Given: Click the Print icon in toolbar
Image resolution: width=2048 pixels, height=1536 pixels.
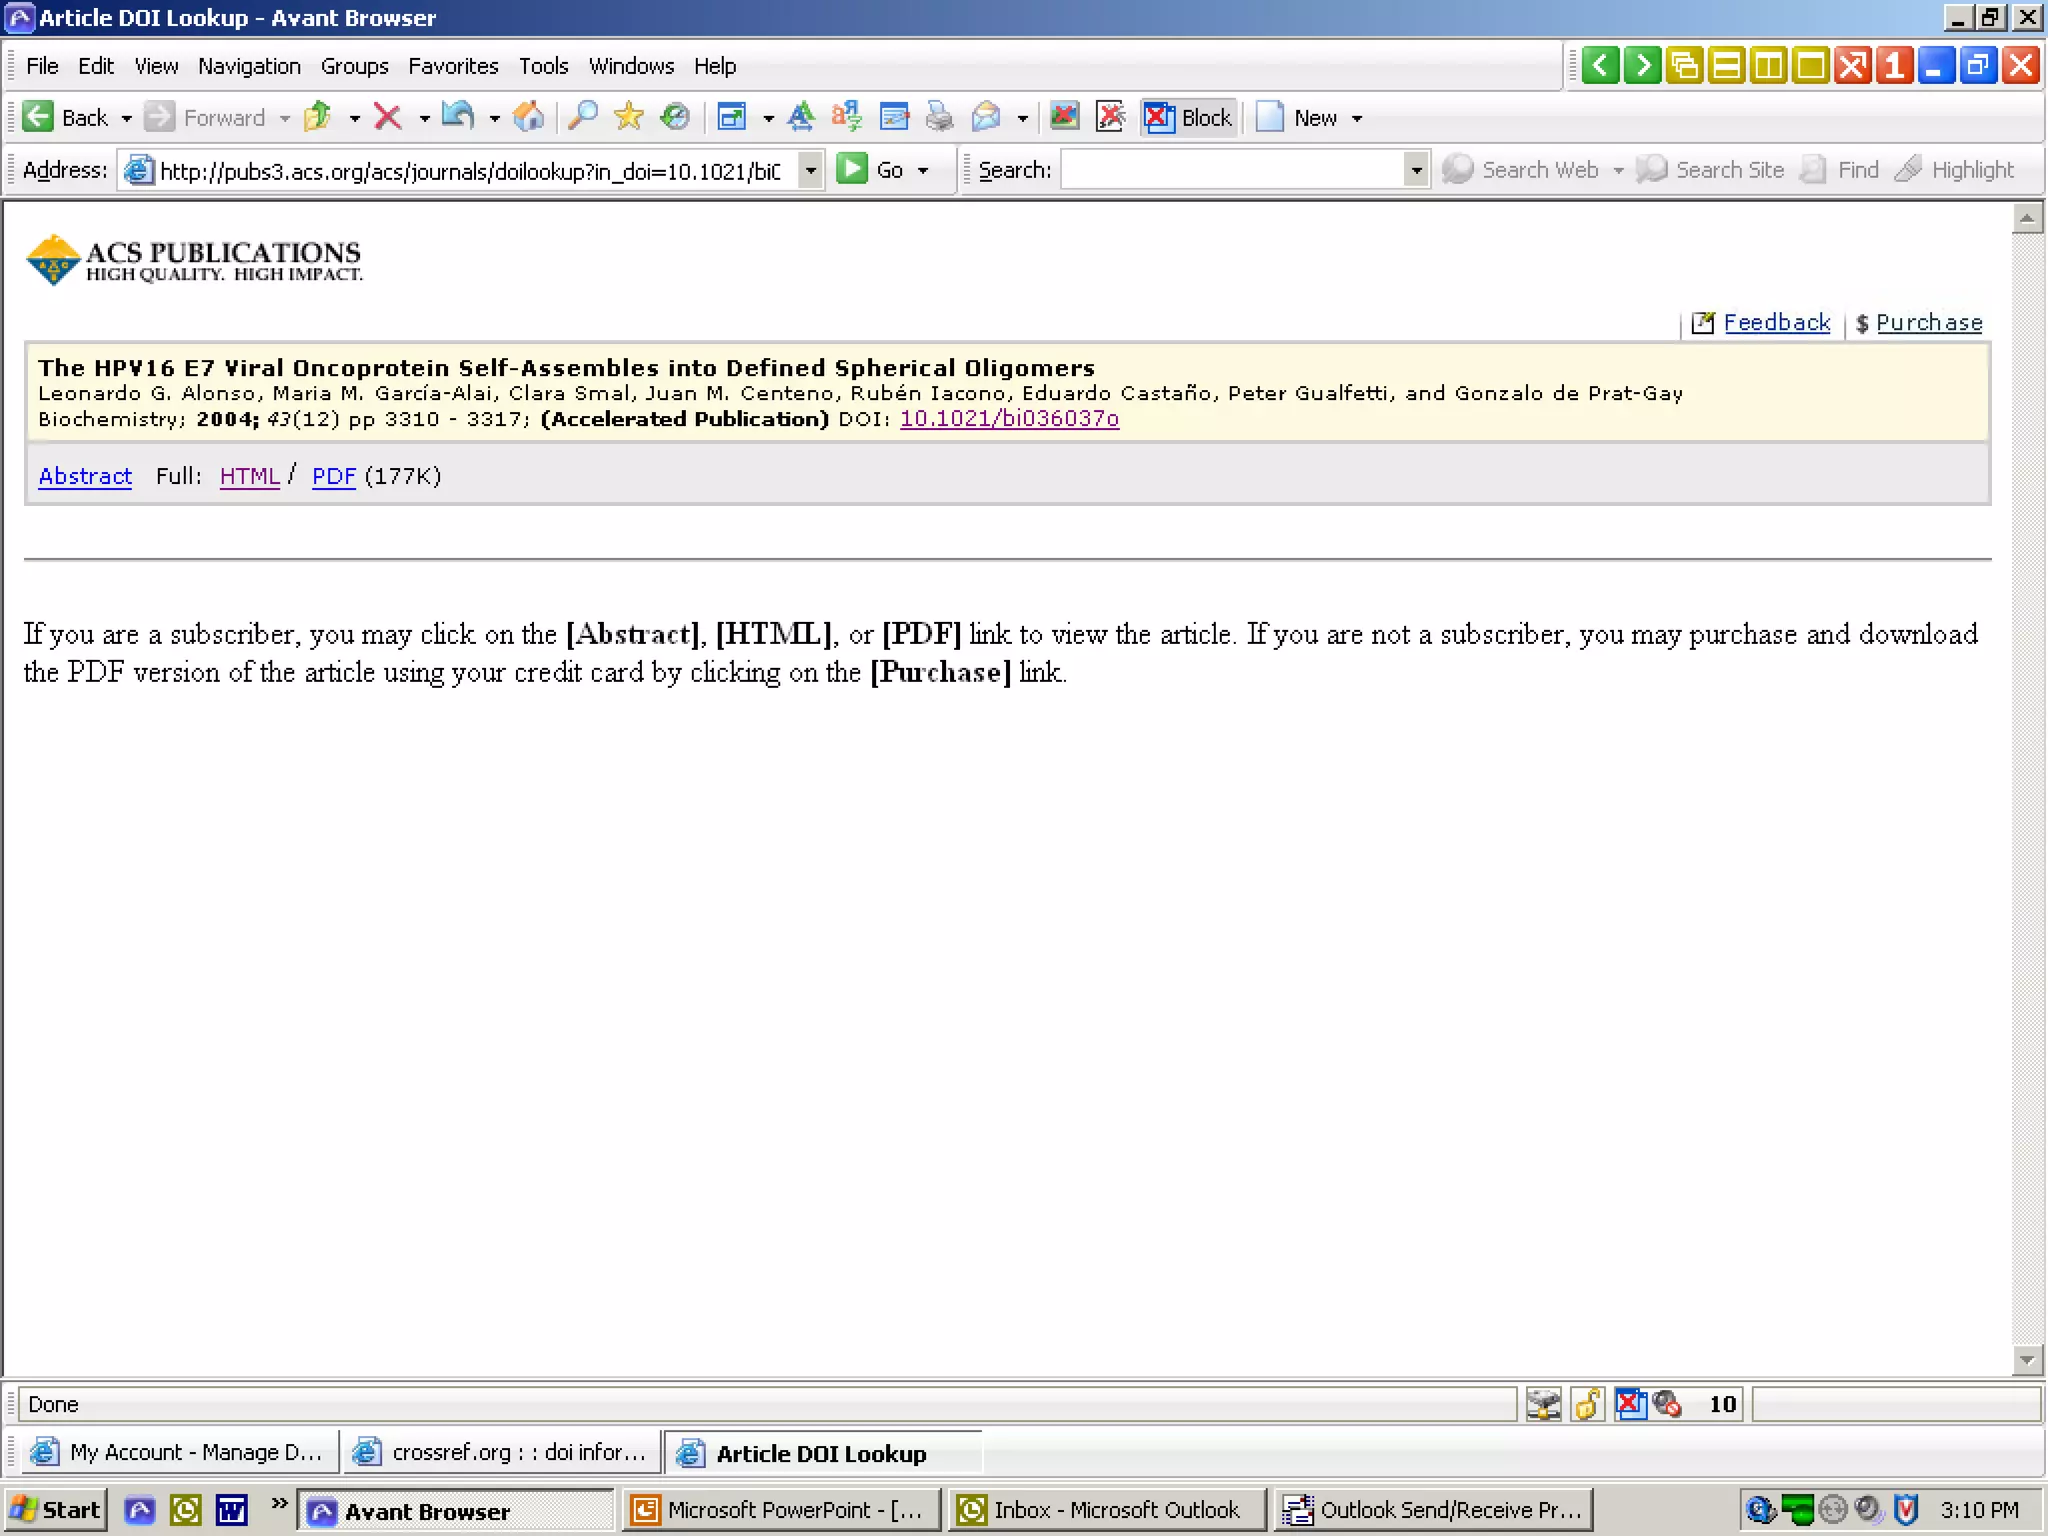Looking at the screenshot, I should click(939, 118).
